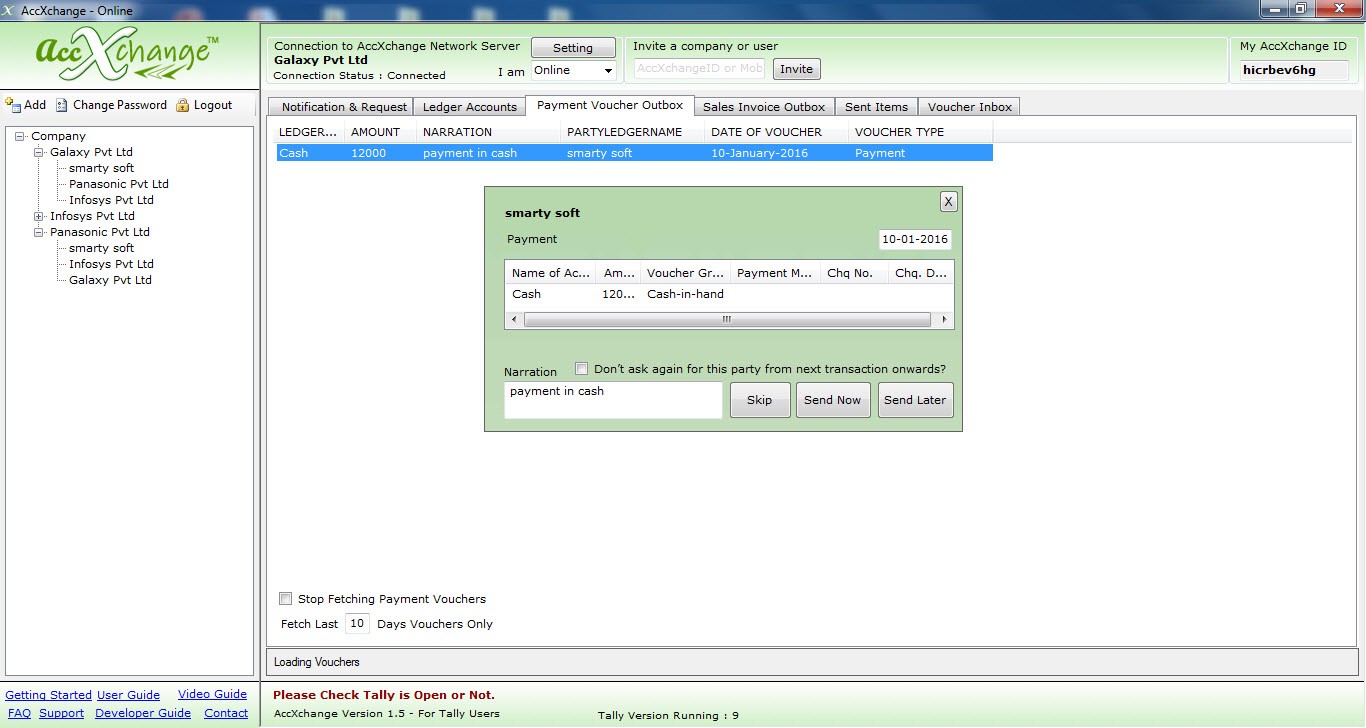
Task: Select Infosys Pvt Ltd under Galaxy Pvt Ltd
Action: pos(111,200)
